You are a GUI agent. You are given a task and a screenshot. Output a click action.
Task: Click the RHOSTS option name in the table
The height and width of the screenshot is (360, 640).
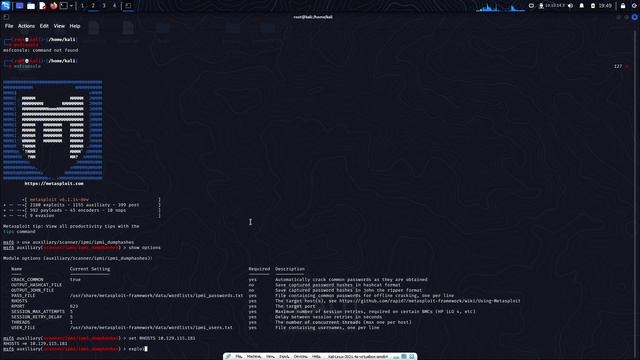click(19, 301)
